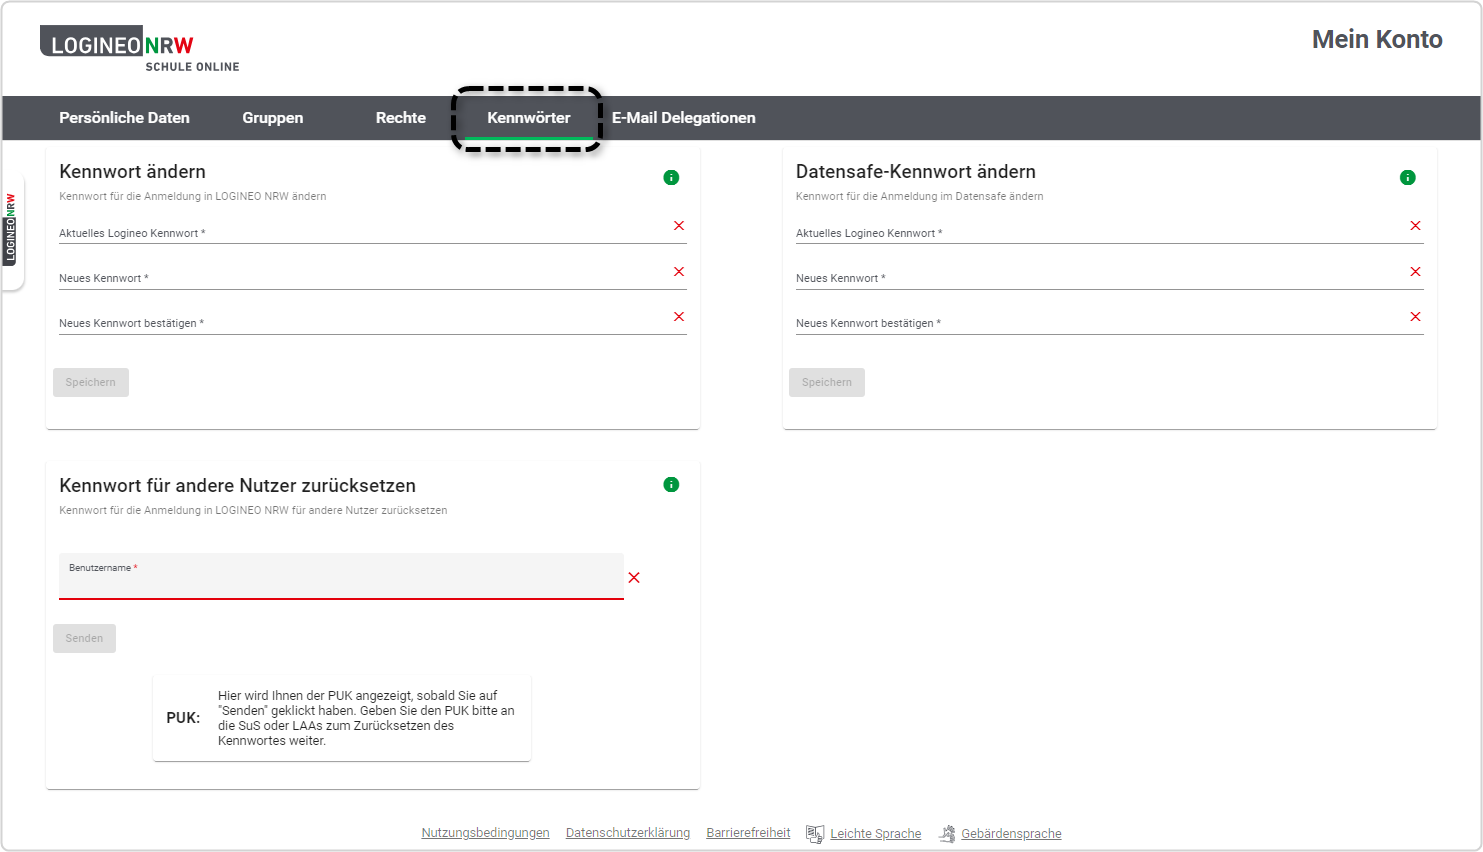
Task: Click Speichern under Kennwort ändern
Action: pyautogui.click(x=90, y=382)
